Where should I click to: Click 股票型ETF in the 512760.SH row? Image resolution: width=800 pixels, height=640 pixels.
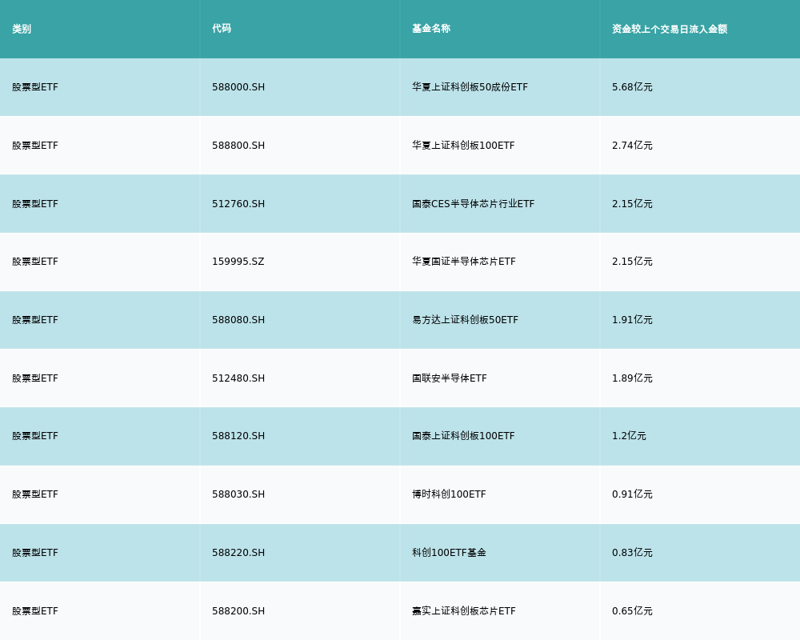point(35,204)
